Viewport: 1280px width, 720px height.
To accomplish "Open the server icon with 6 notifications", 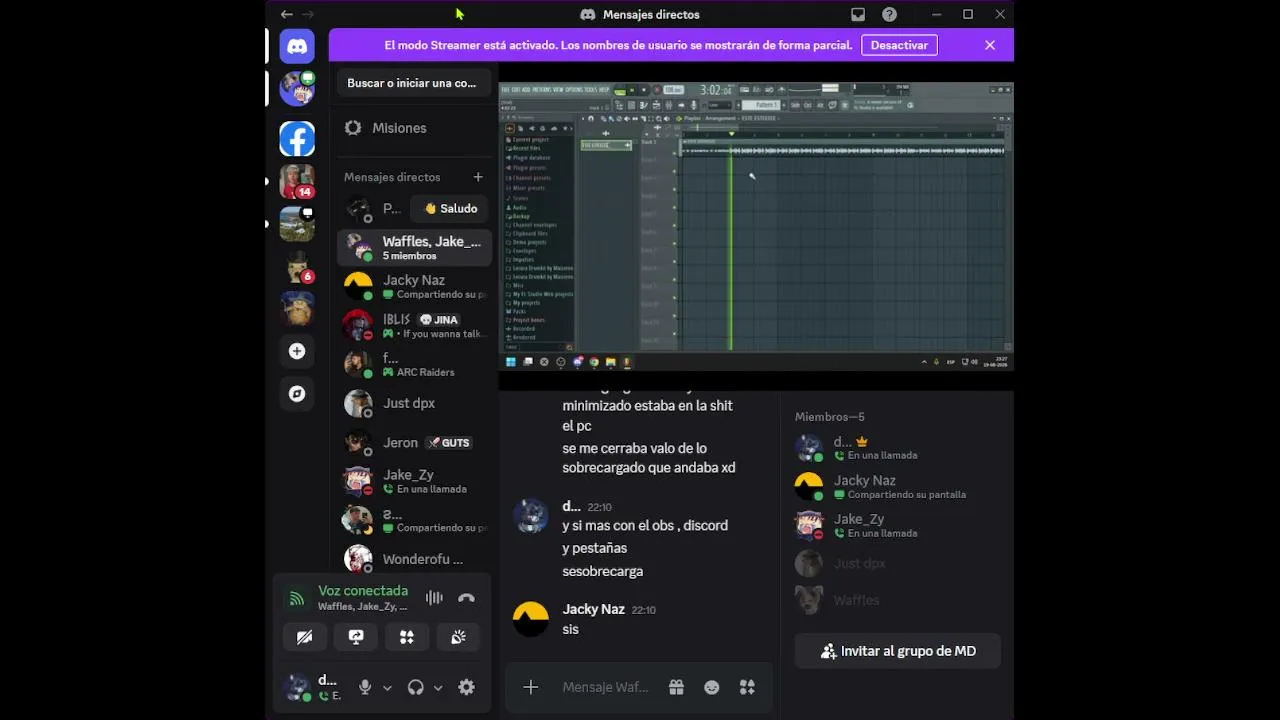I will 297,267.
